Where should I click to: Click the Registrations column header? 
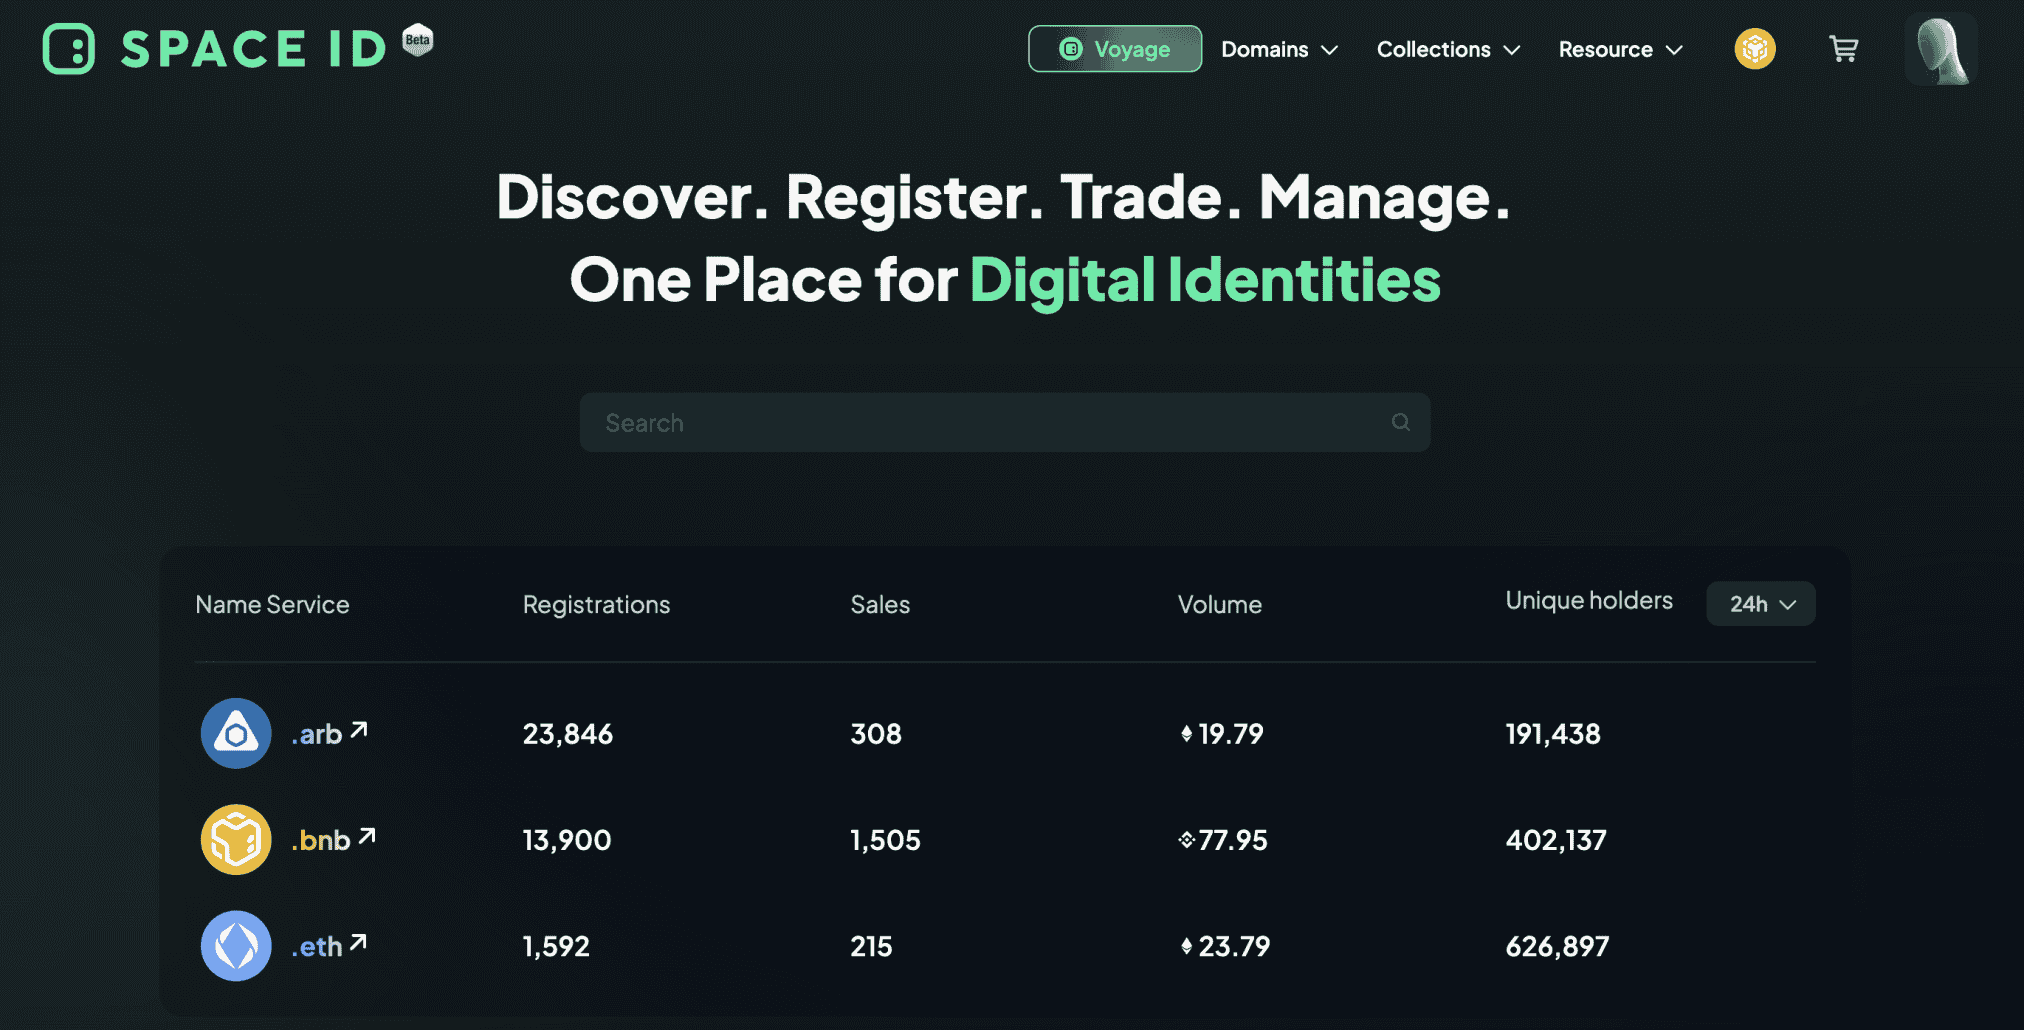pos(596,604)
